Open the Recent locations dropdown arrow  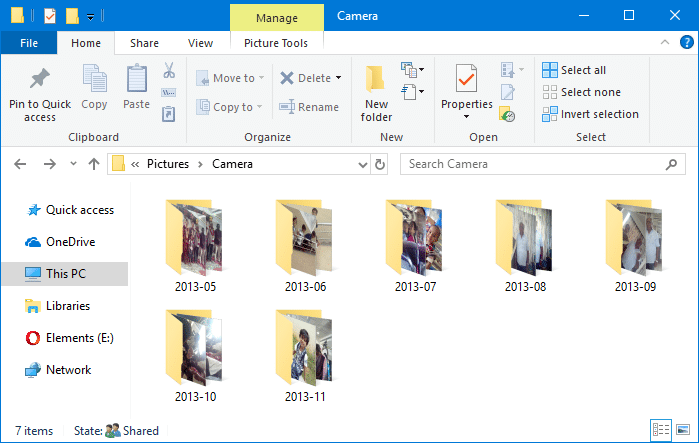click(72, 164)
